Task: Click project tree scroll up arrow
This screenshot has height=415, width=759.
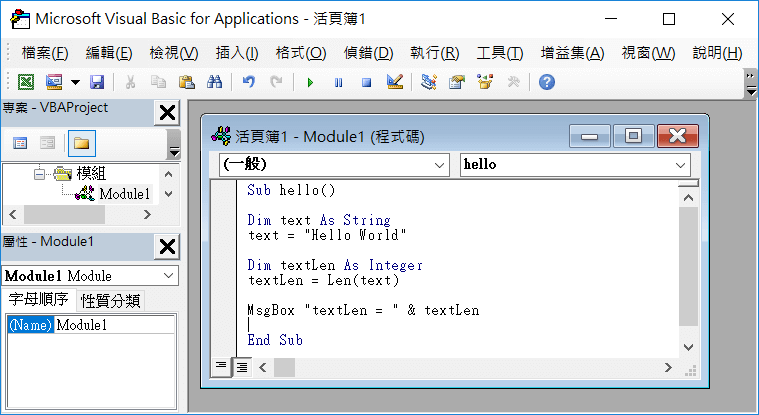Action: (168, 174)
